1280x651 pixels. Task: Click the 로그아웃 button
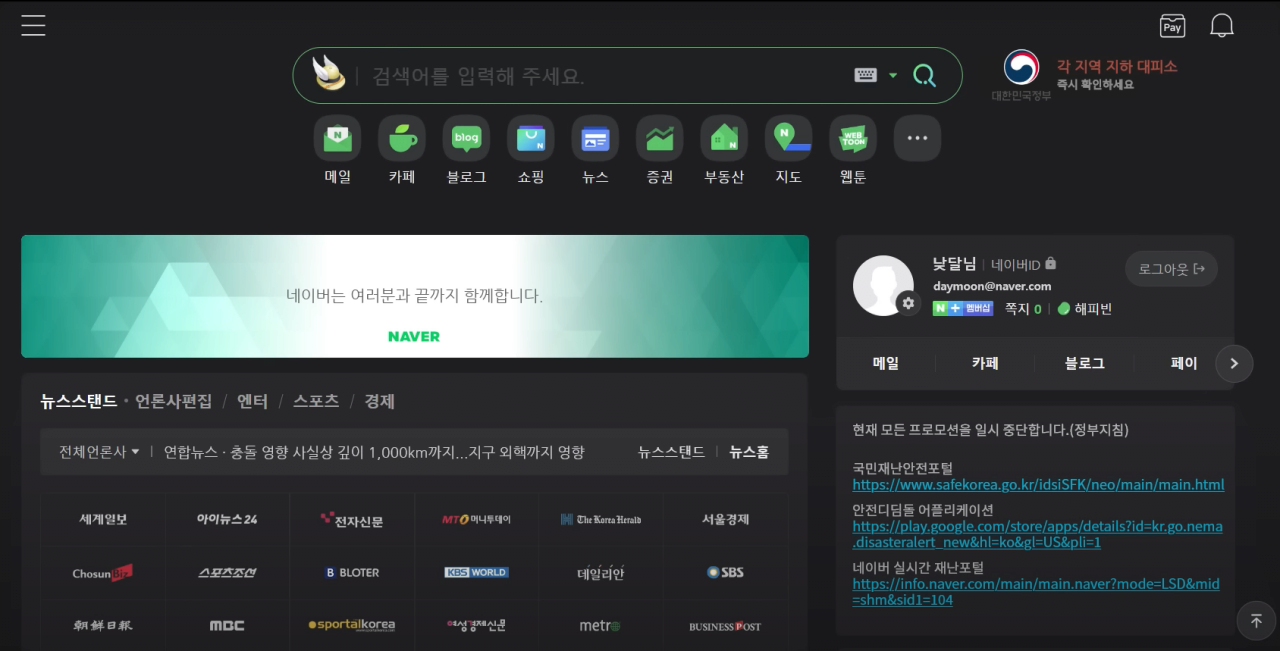click(x=1171, y=269)
